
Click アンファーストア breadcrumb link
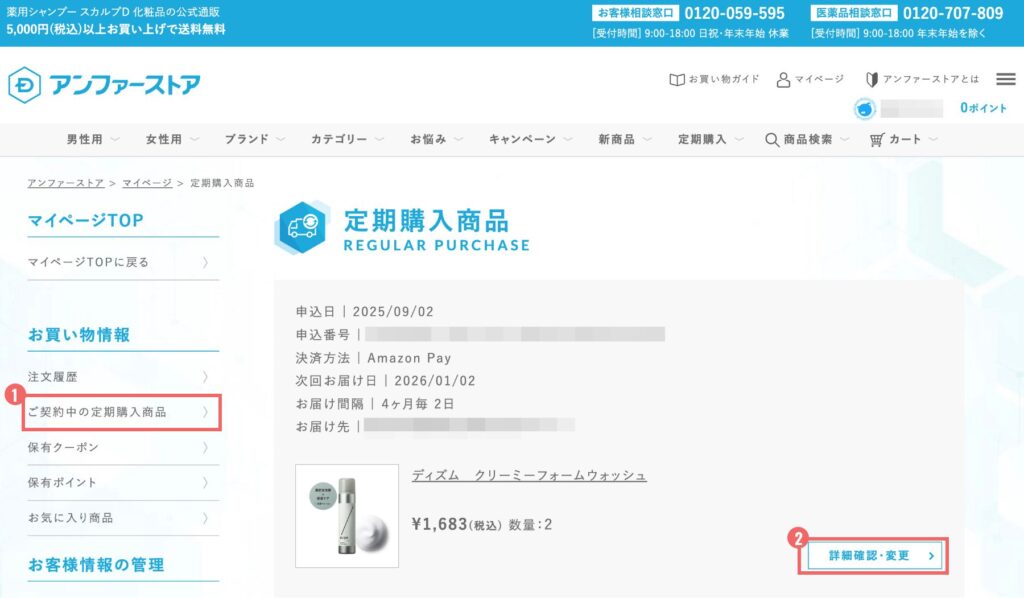(x=65, y=183)
